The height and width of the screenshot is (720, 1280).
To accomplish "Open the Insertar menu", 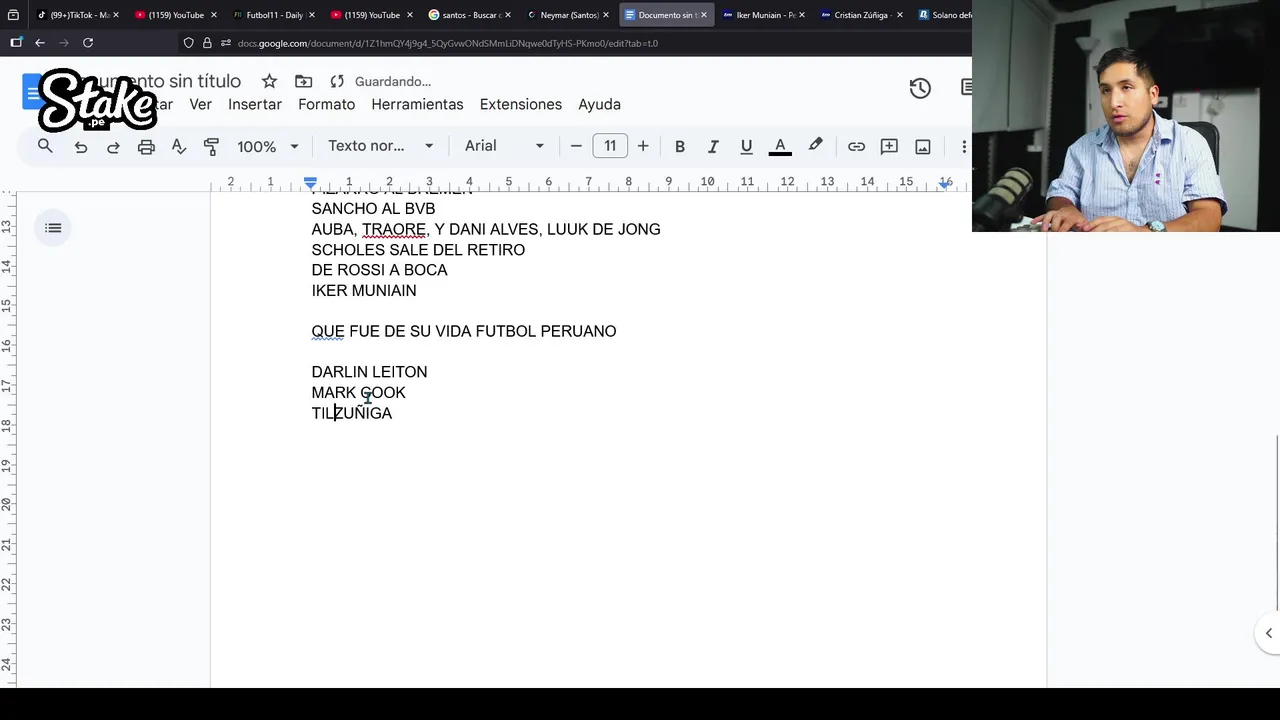I will click(255, 104).
